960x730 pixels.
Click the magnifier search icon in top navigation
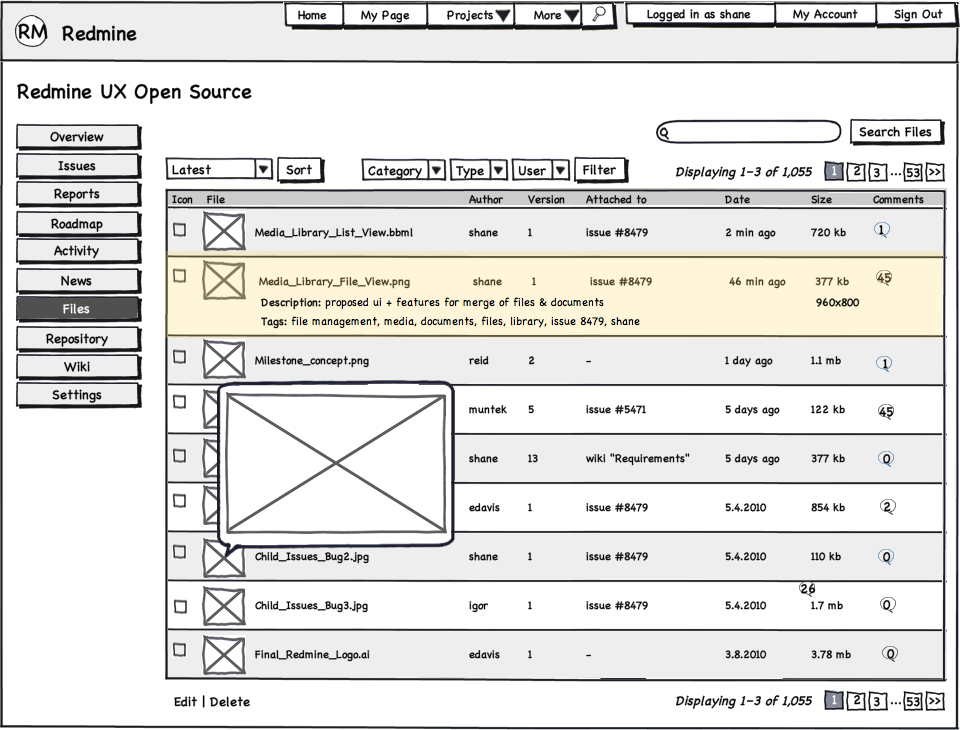point(598,14)
